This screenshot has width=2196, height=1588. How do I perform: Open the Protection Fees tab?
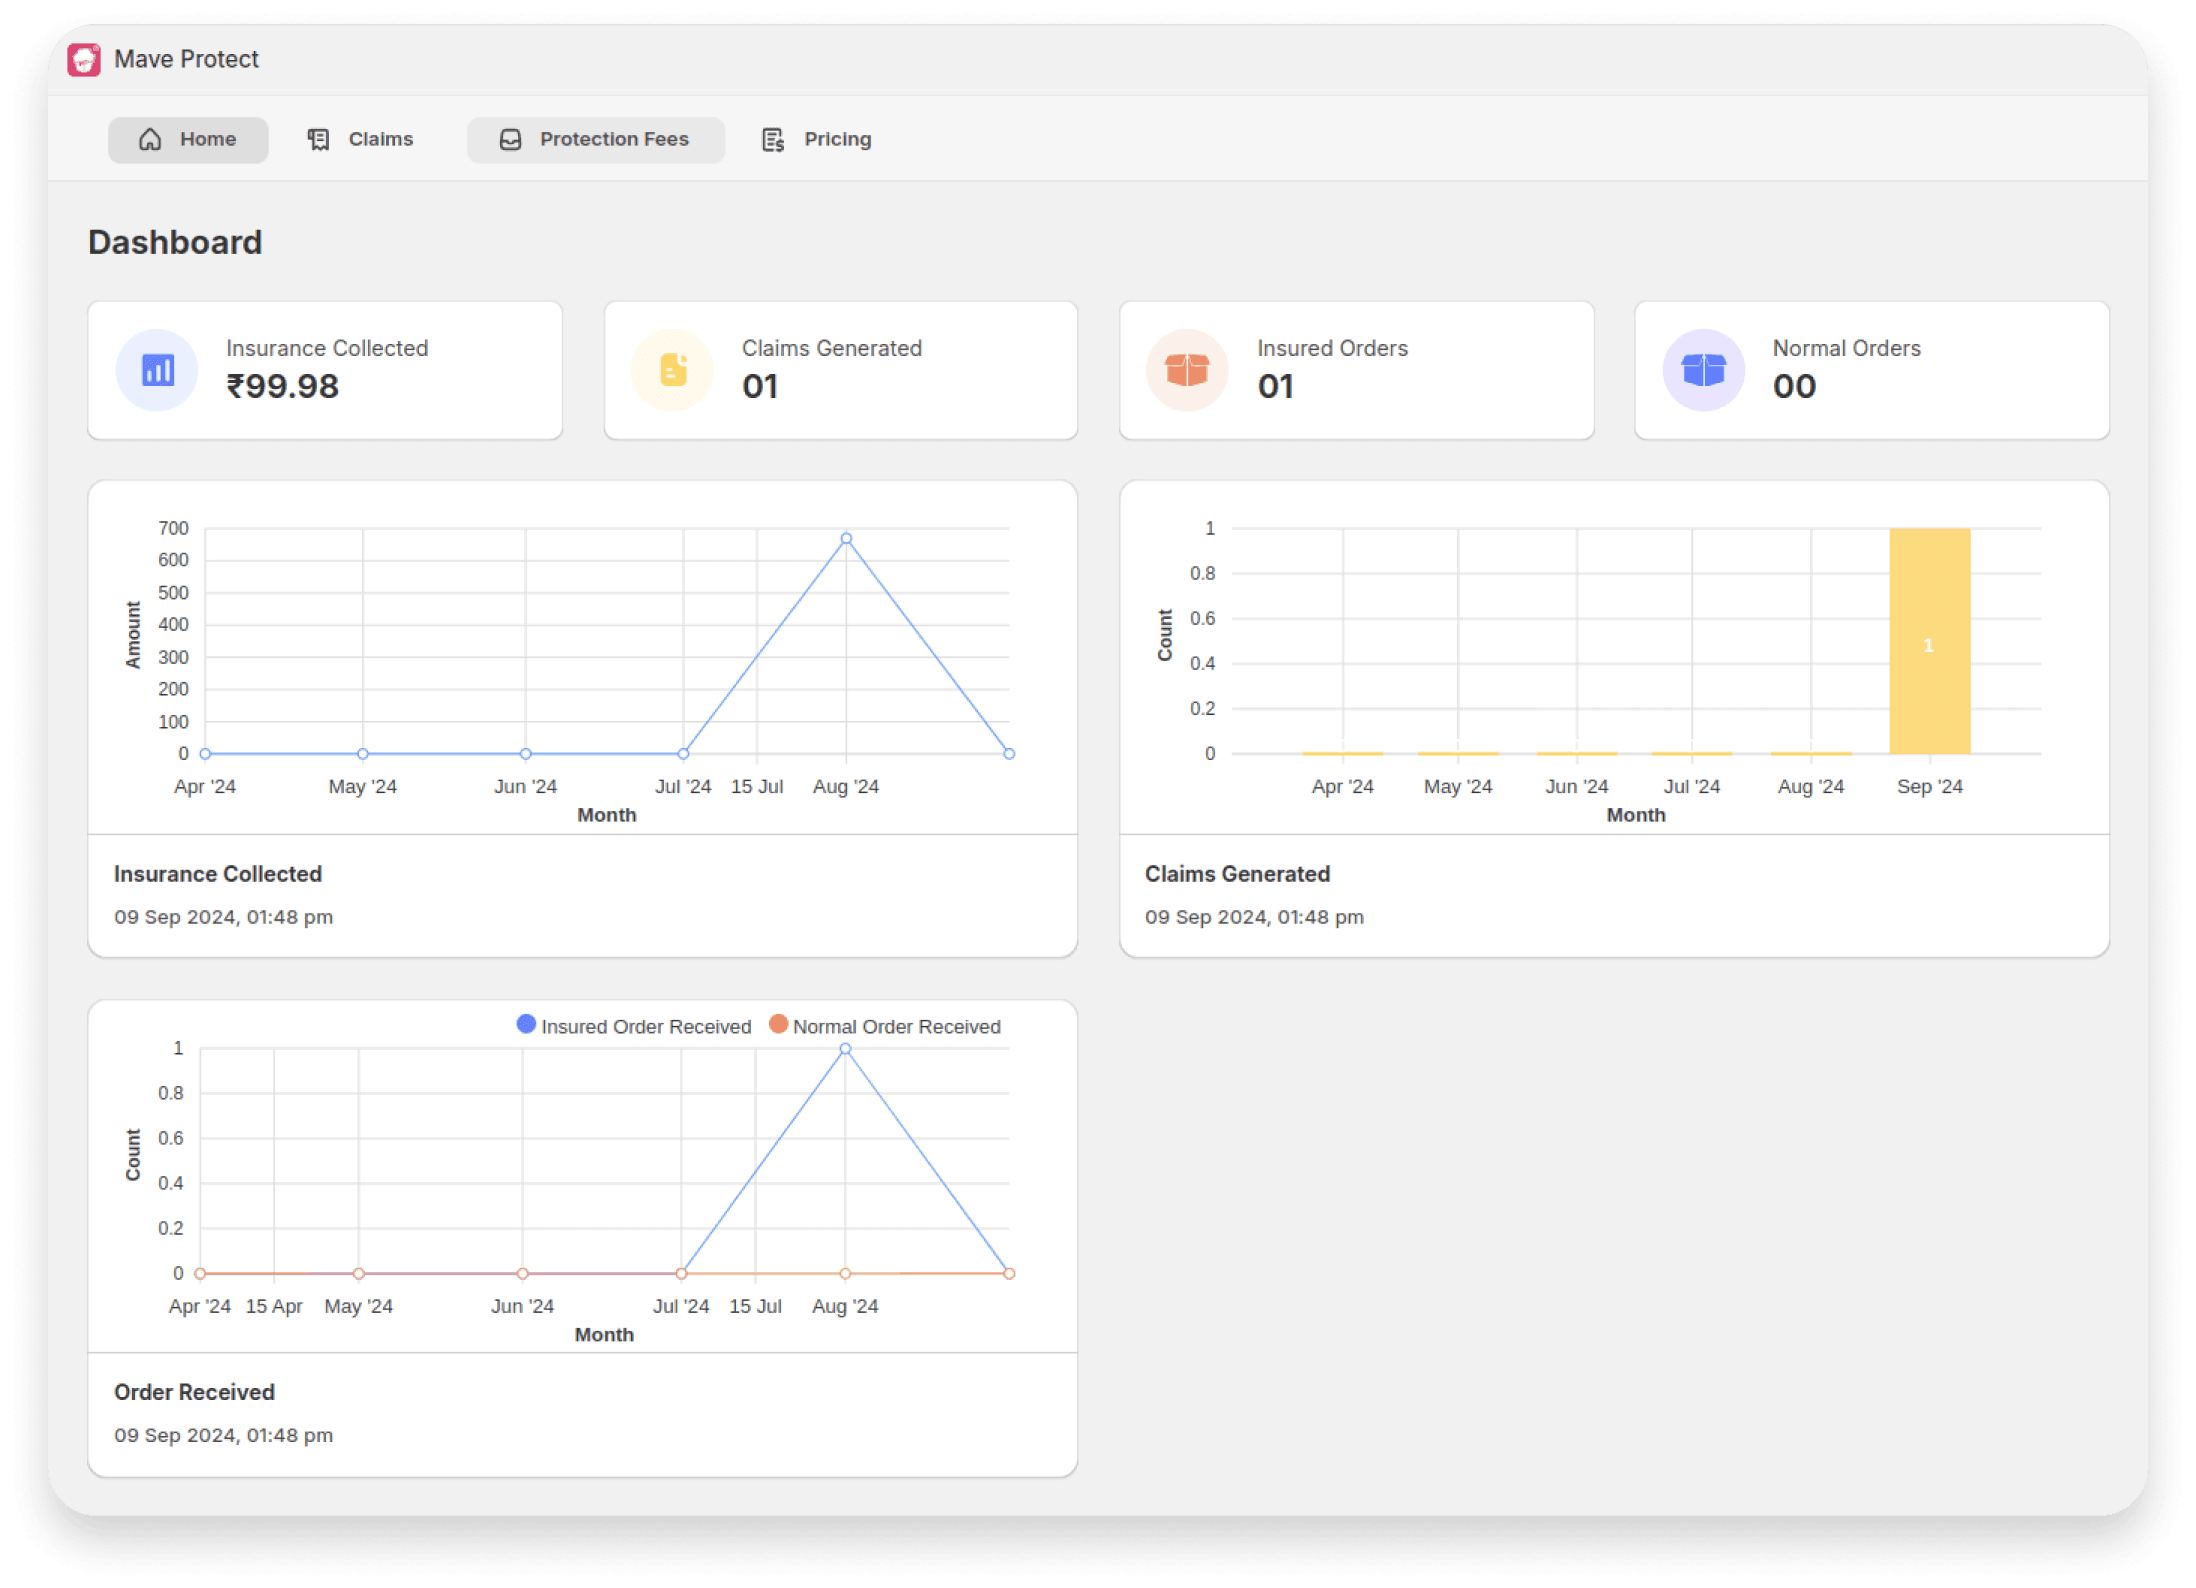[x=595, y=140]
